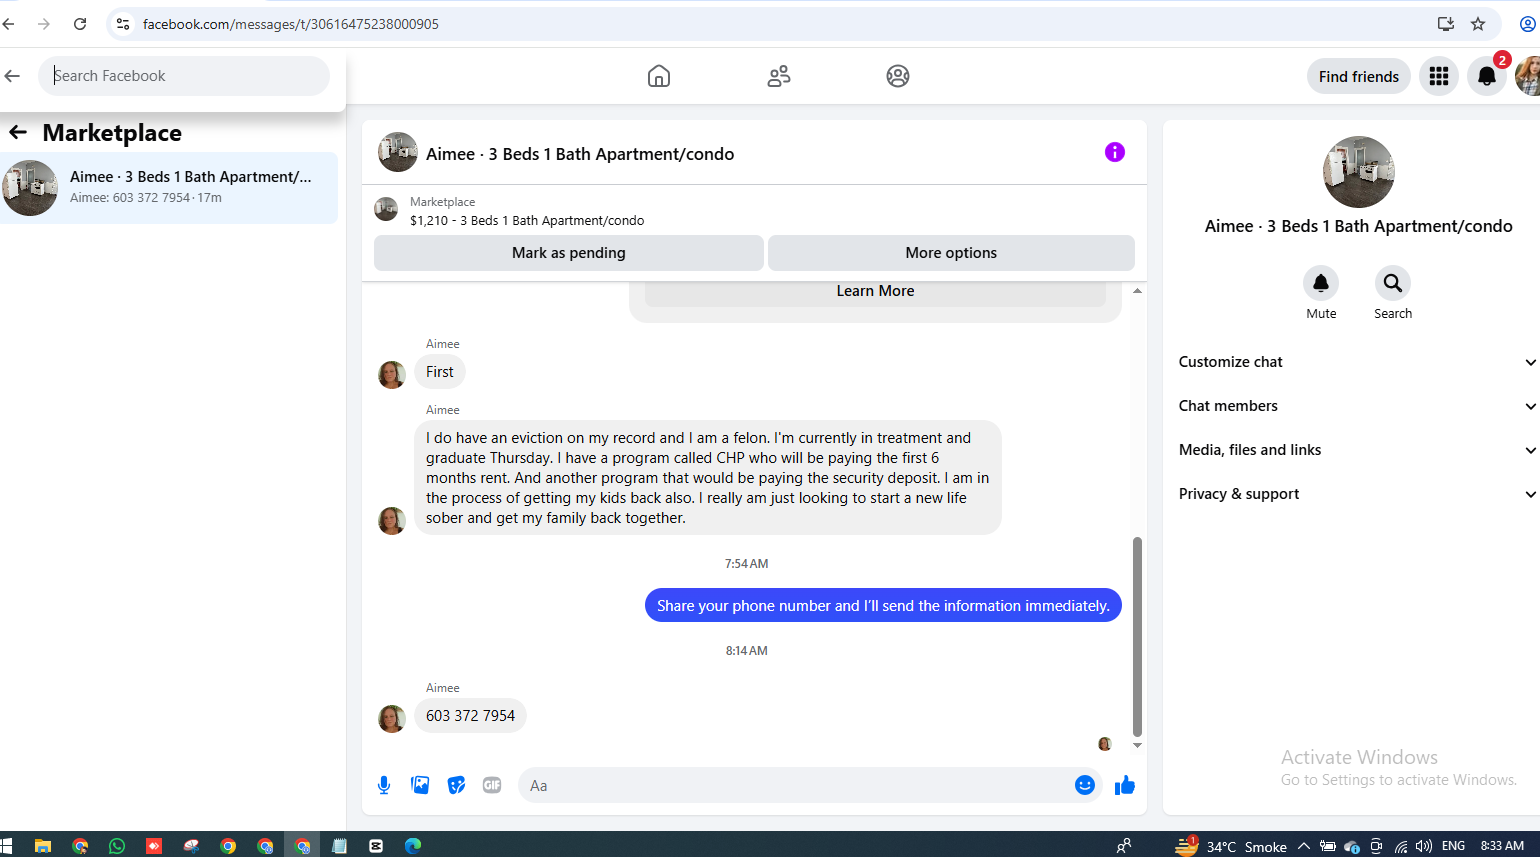Open the Friends icon in top navigation
This screenshot has height=857, width=1540.
pyautogui.click(x=779, y=76)
